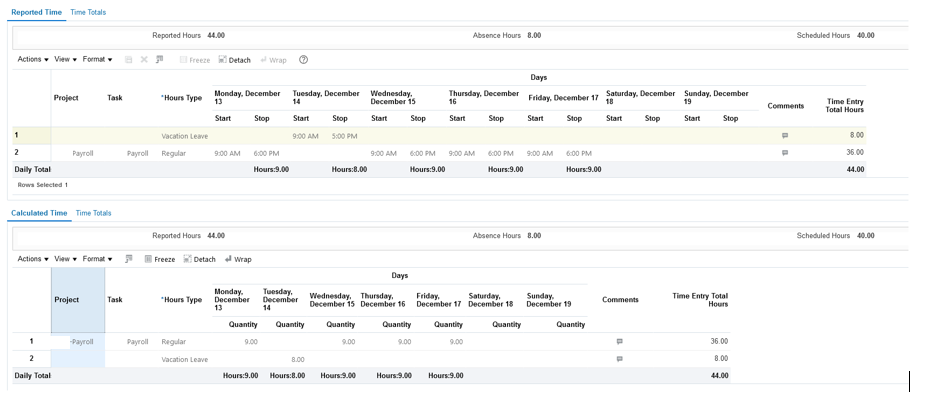
Task: Select the Project column header in Calculated Time table
Action: (78, 300)
